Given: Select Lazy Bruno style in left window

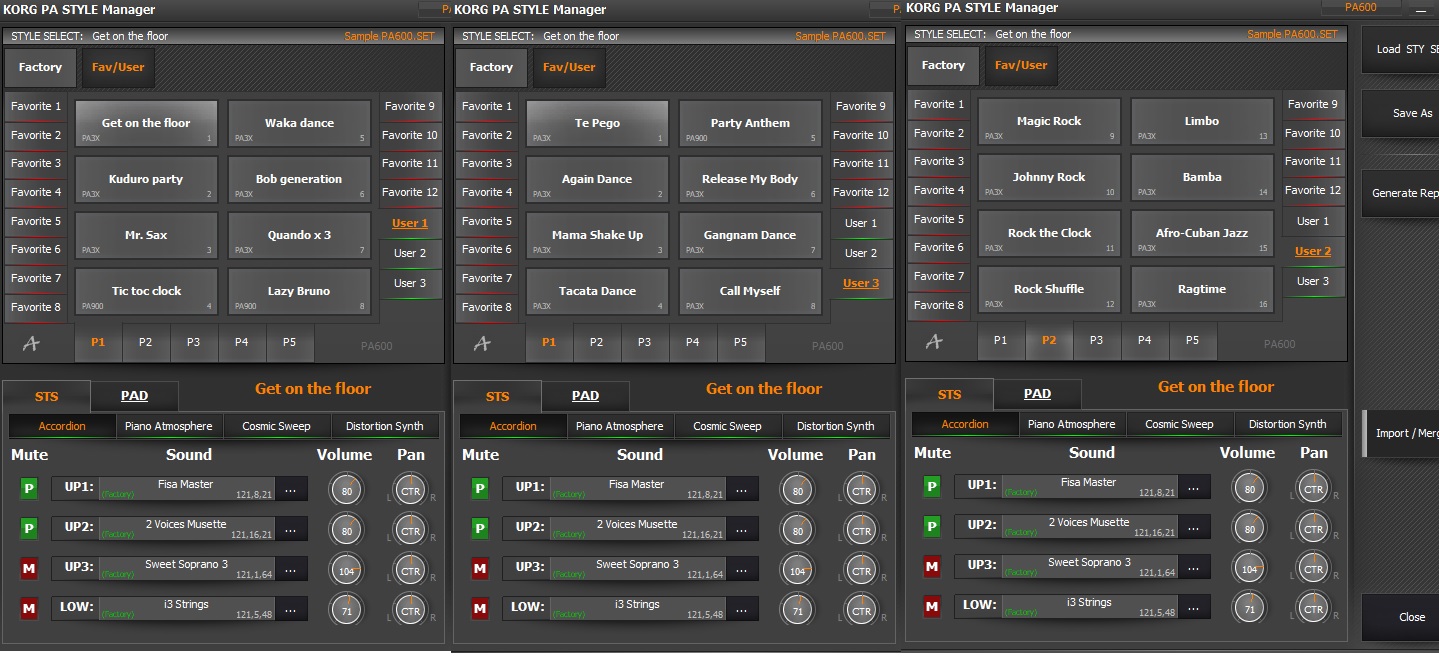Looking at the screenshot, I should click(299, 292).
